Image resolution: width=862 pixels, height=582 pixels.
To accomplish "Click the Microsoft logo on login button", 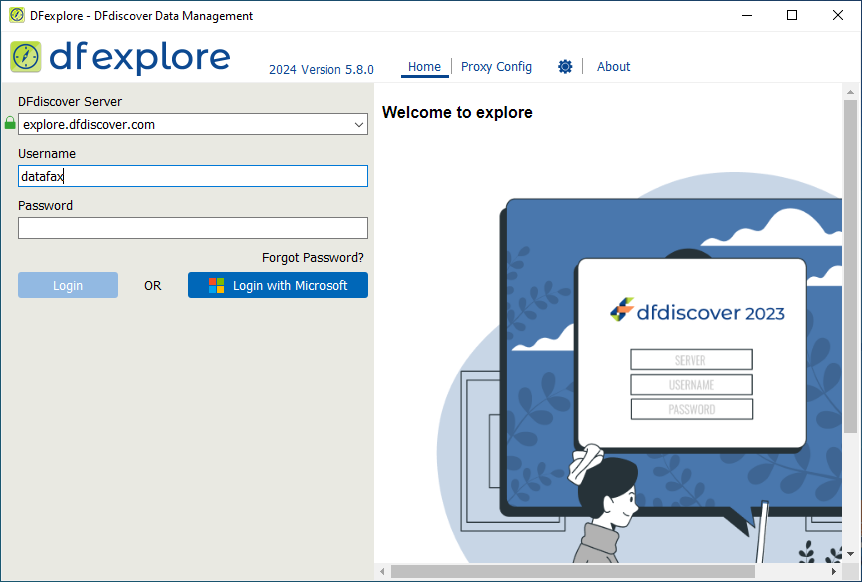I will point(216,285).
